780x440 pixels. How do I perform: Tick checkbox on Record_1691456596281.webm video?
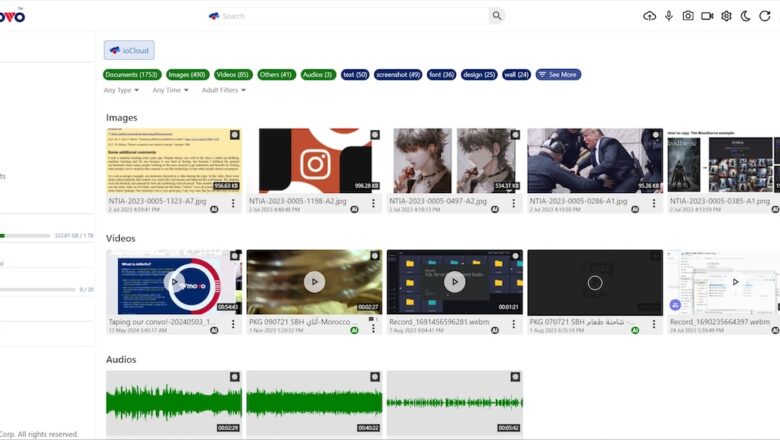[x=515, y=256]
